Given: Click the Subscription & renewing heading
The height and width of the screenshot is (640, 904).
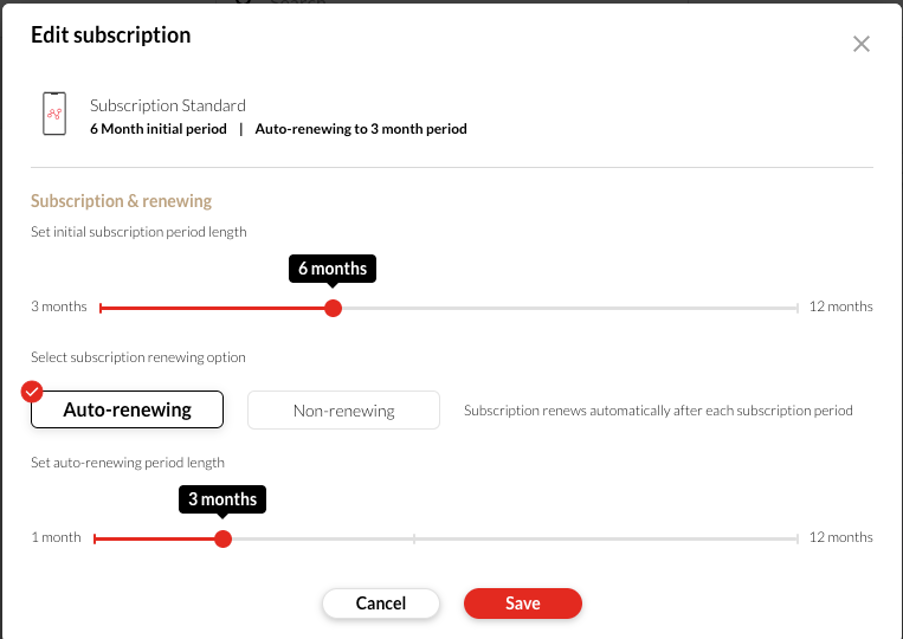Looking at the screenshot, I should pyautogui.click(x=121, y=201).
